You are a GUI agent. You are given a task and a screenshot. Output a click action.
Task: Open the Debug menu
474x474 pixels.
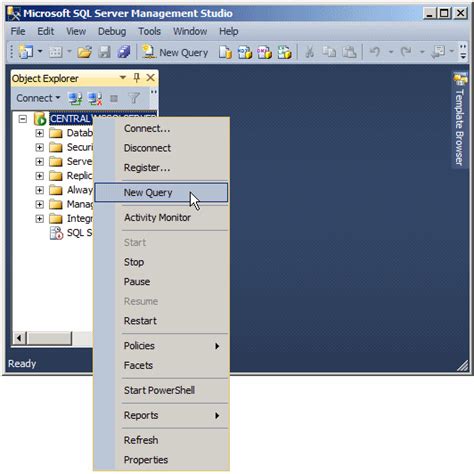[x=112, y=31]
